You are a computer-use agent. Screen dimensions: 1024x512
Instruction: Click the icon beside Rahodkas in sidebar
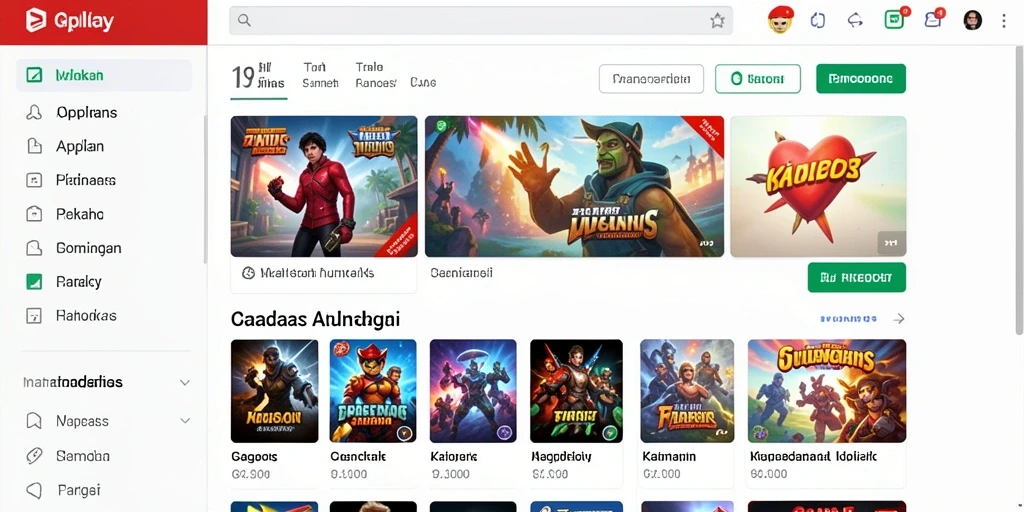34,316
